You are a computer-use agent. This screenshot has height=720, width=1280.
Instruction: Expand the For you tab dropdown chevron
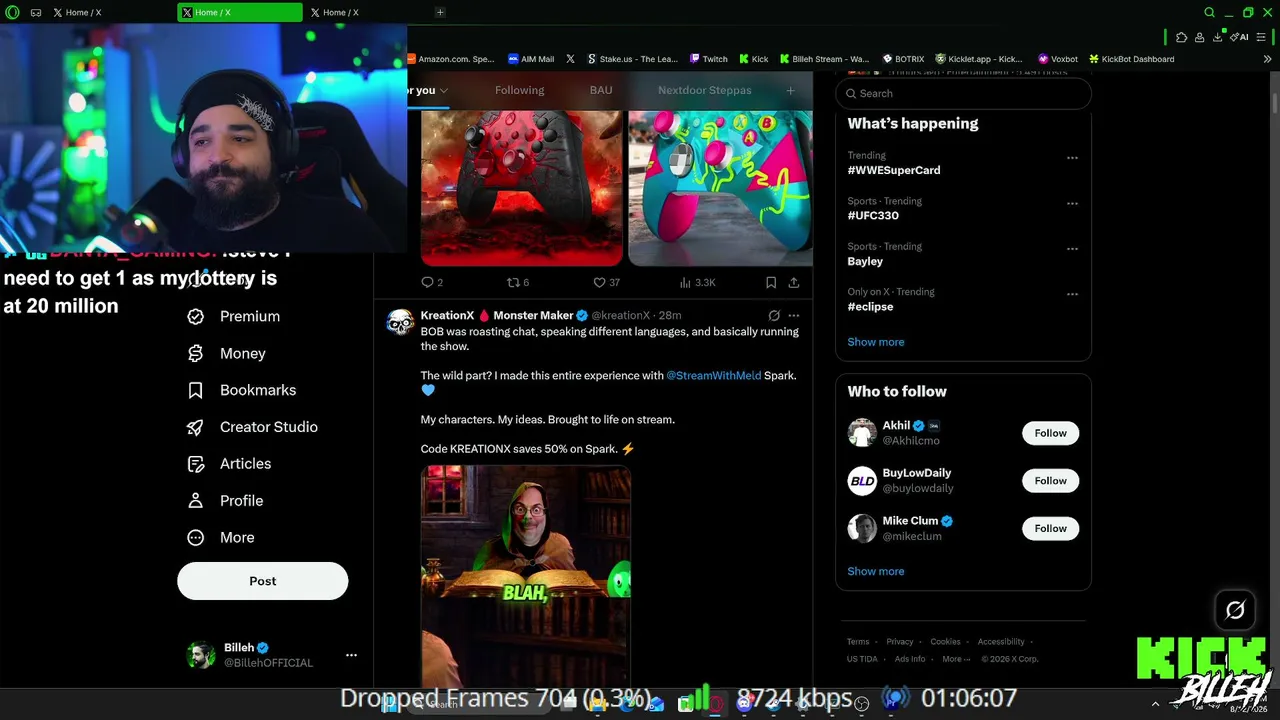pyautogui.click(x=444, y=91)
